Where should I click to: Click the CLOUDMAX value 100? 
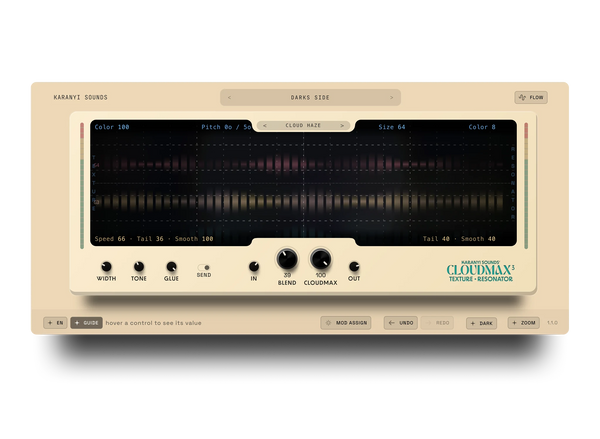tap(321, 275)
